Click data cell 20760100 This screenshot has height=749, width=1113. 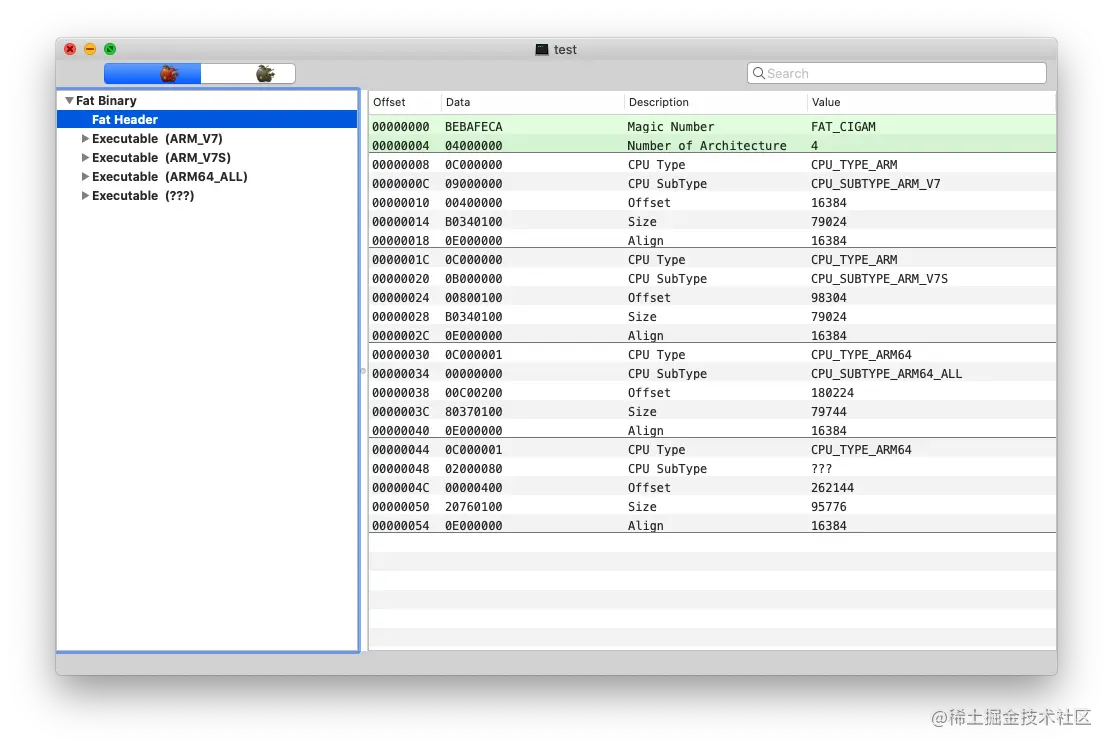tap(473, 507)
